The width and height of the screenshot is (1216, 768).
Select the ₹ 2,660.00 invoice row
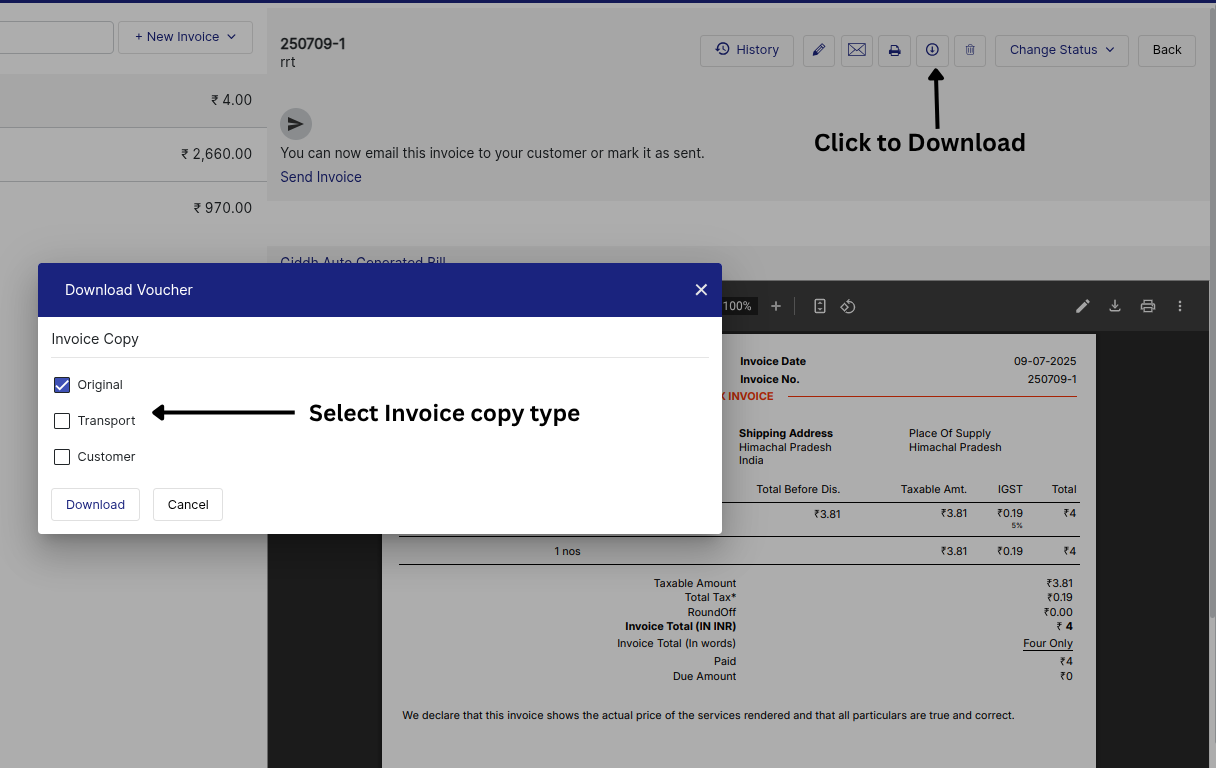pos(133,154)
